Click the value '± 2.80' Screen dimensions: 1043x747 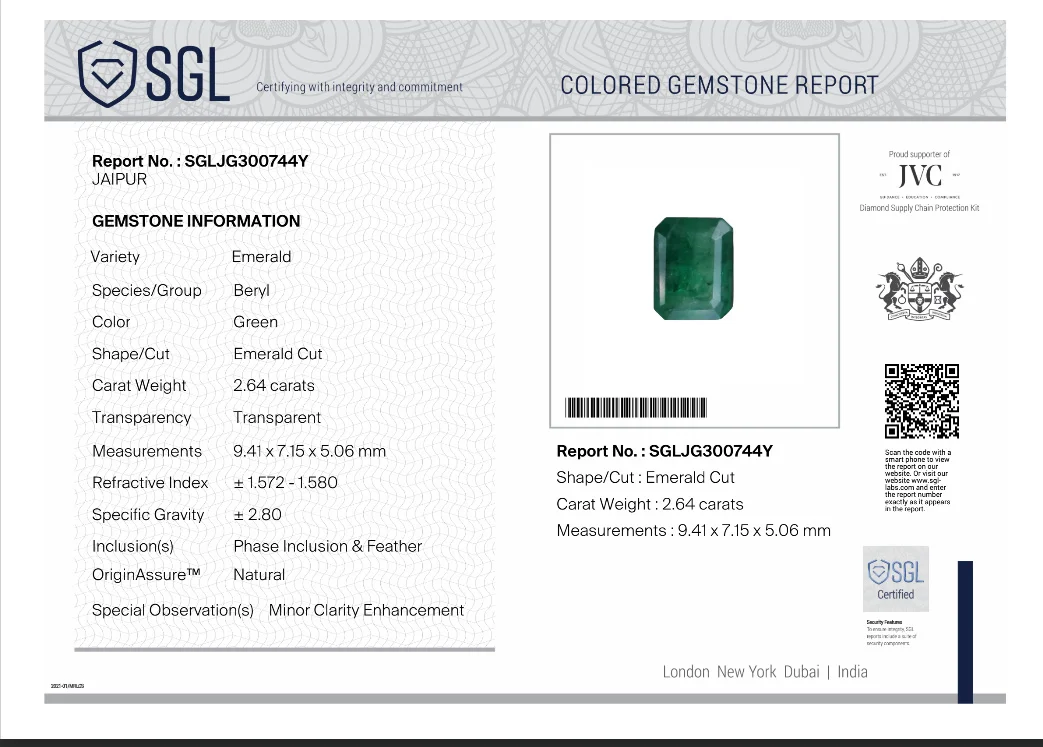point(257,515)
